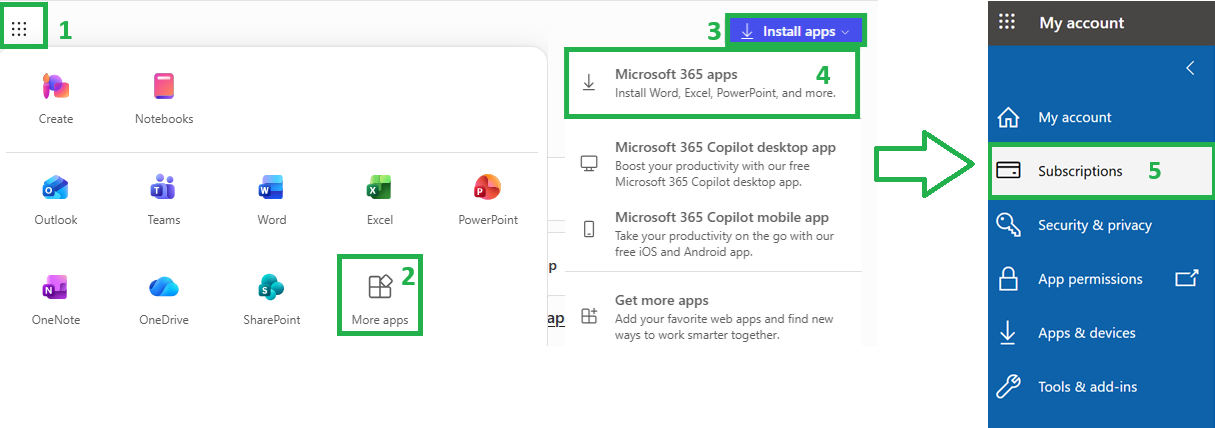The width and height of the screenshot is (1215, 428).
Task: Click the download icon for Apps & devices
Action: 1008,333
